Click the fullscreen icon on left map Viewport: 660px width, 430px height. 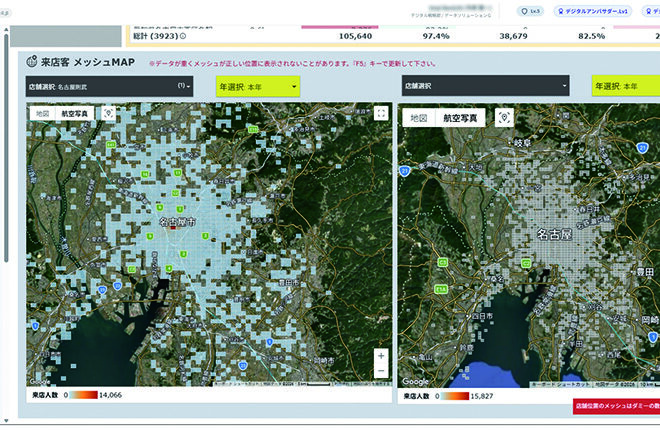coord(380,114)
